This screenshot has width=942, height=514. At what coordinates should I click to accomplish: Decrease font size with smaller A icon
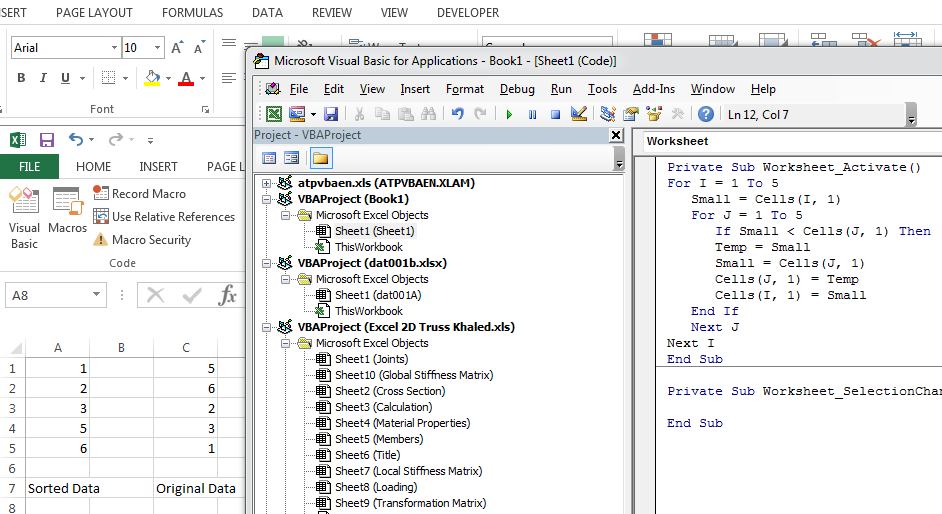(199, 47)
